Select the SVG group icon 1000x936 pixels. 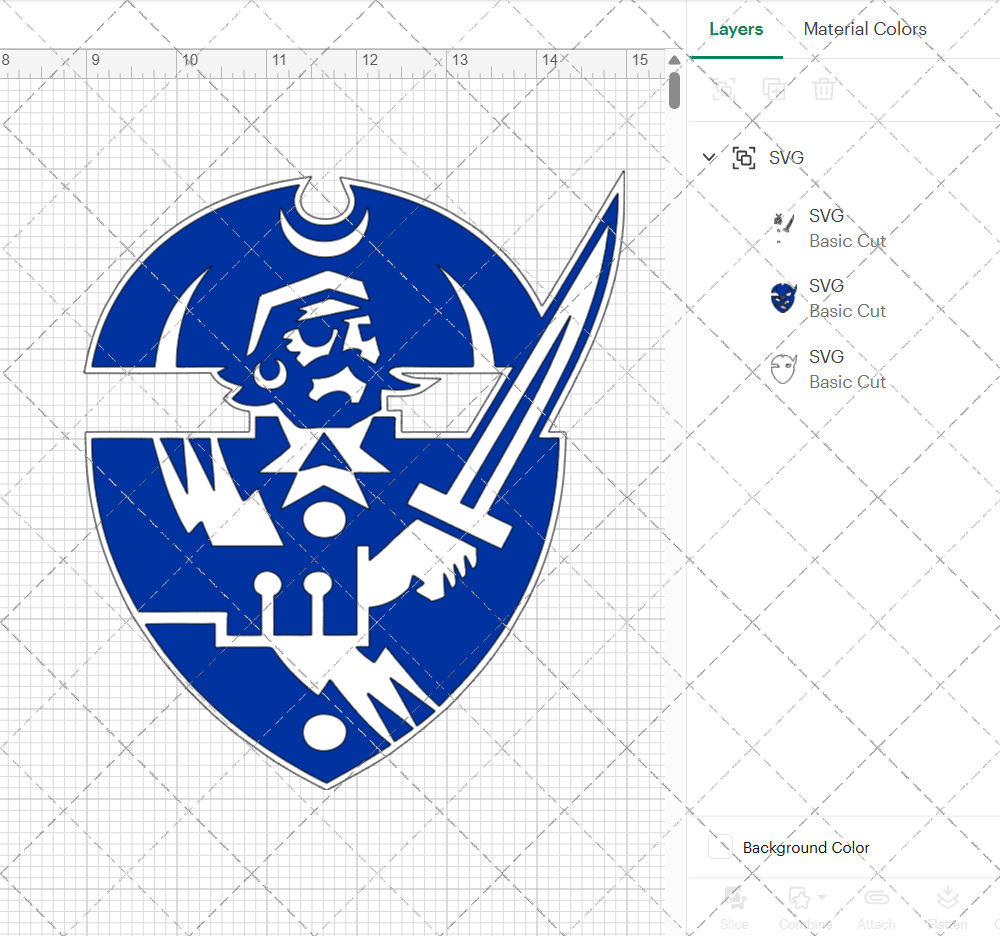pyautogui.click(x=744, y=157)
